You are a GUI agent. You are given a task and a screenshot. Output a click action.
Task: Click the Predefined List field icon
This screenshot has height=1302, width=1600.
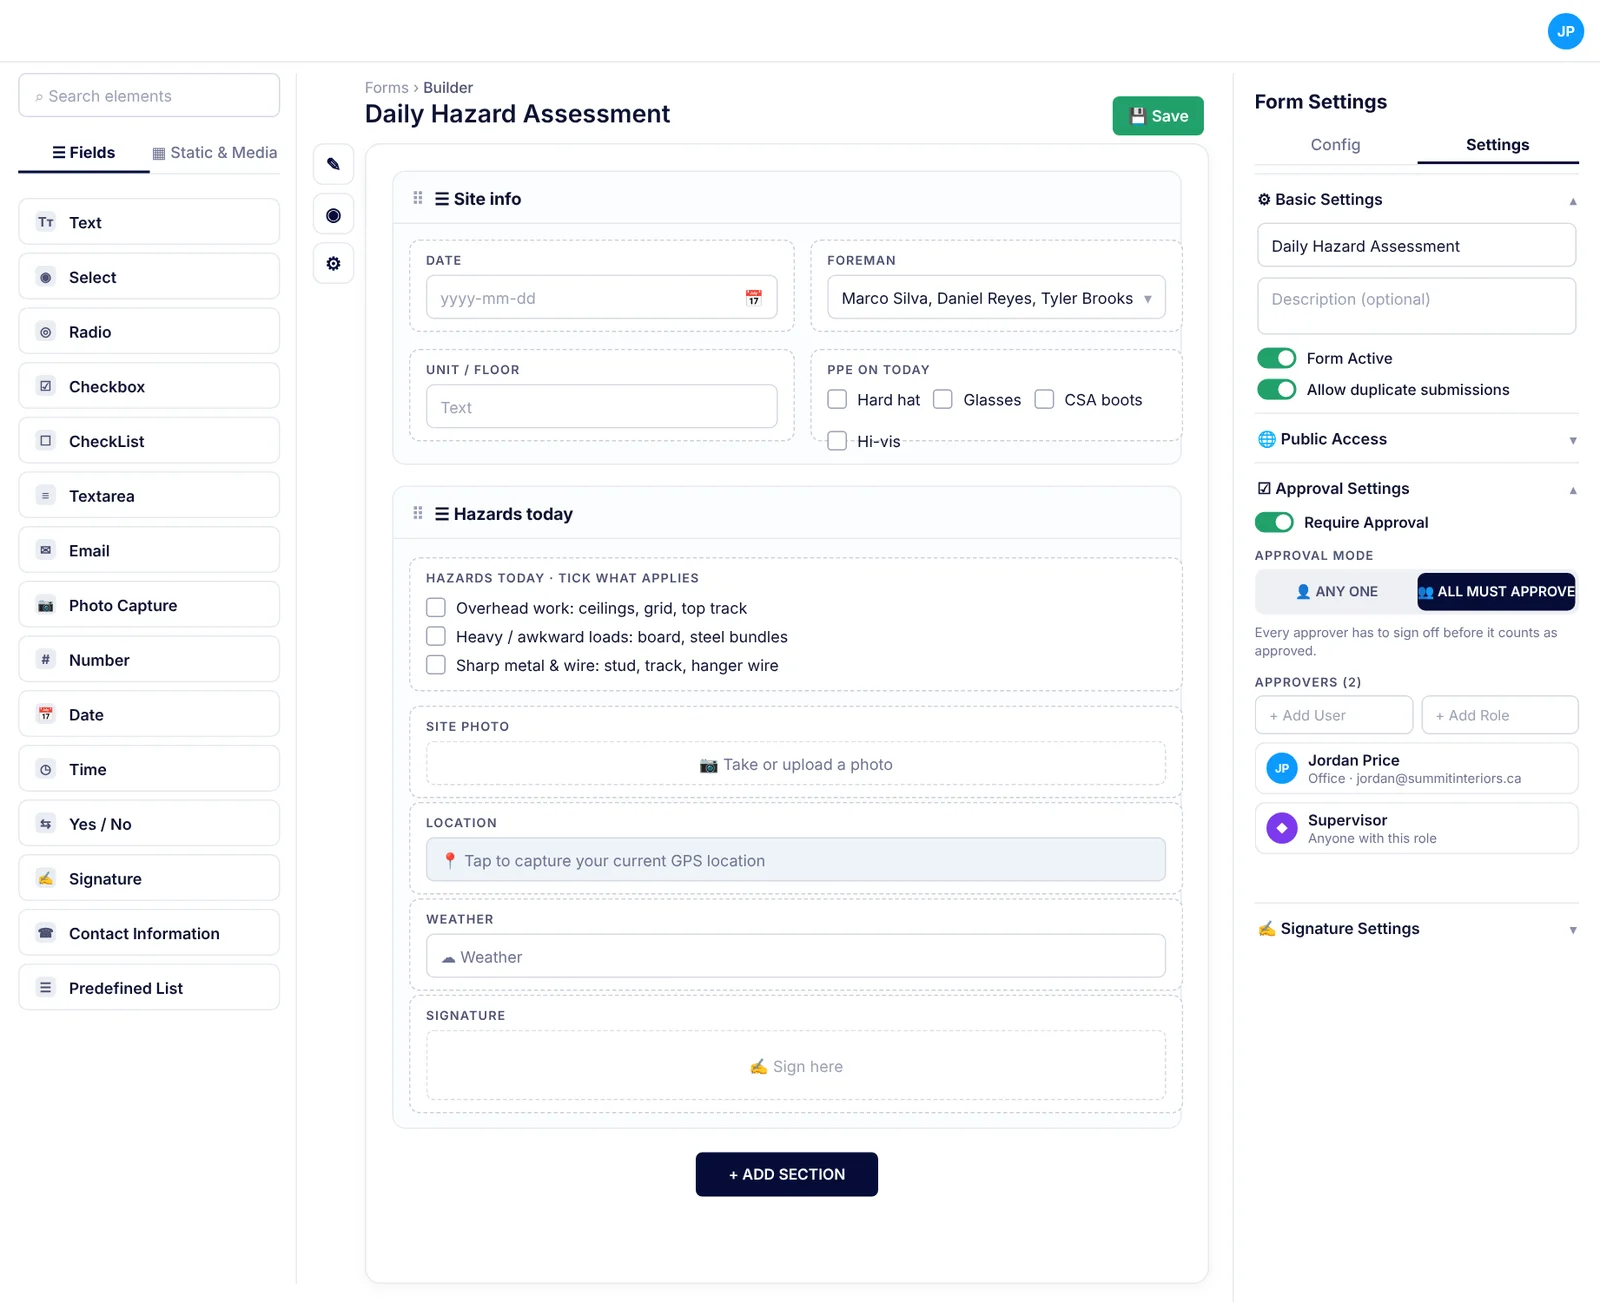click(x=45, y=987)
